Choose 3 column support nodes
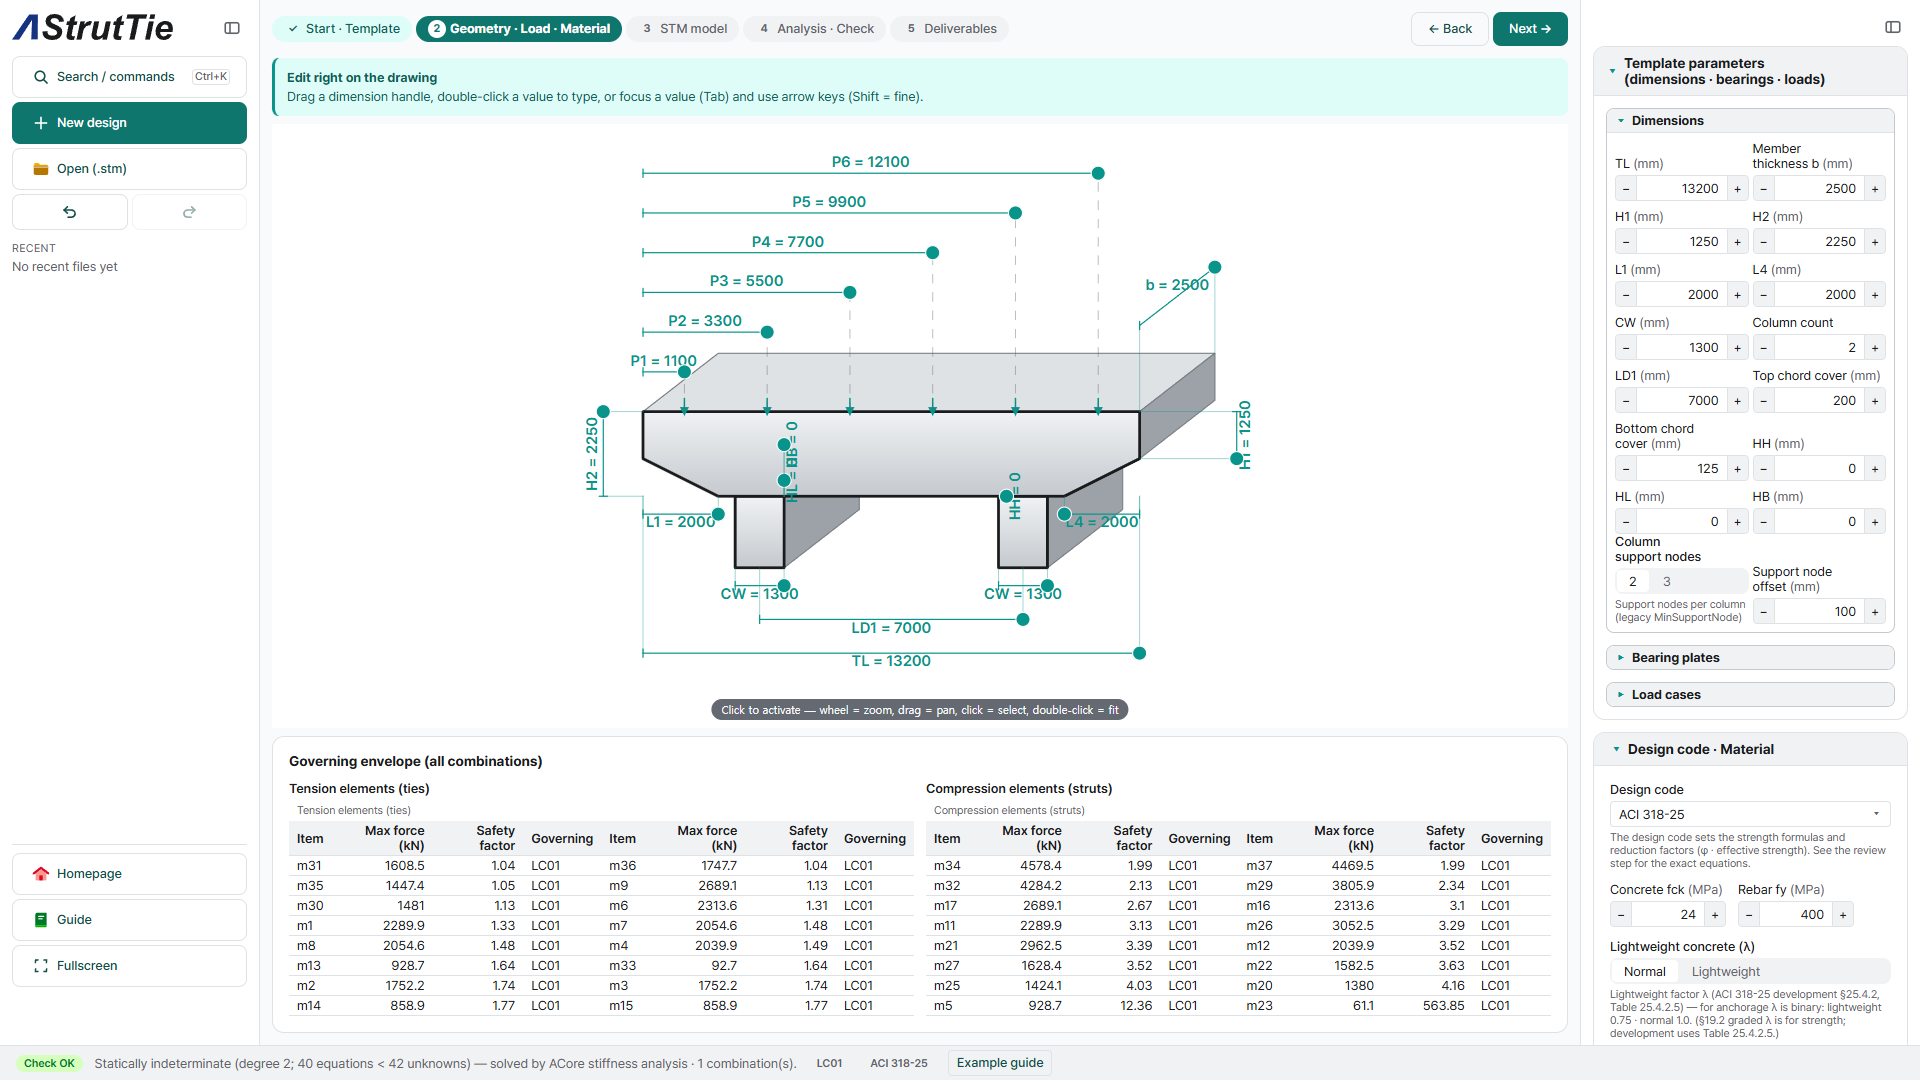The height and width of the screenshot is (1080, 1920). tap(1666, 582)
